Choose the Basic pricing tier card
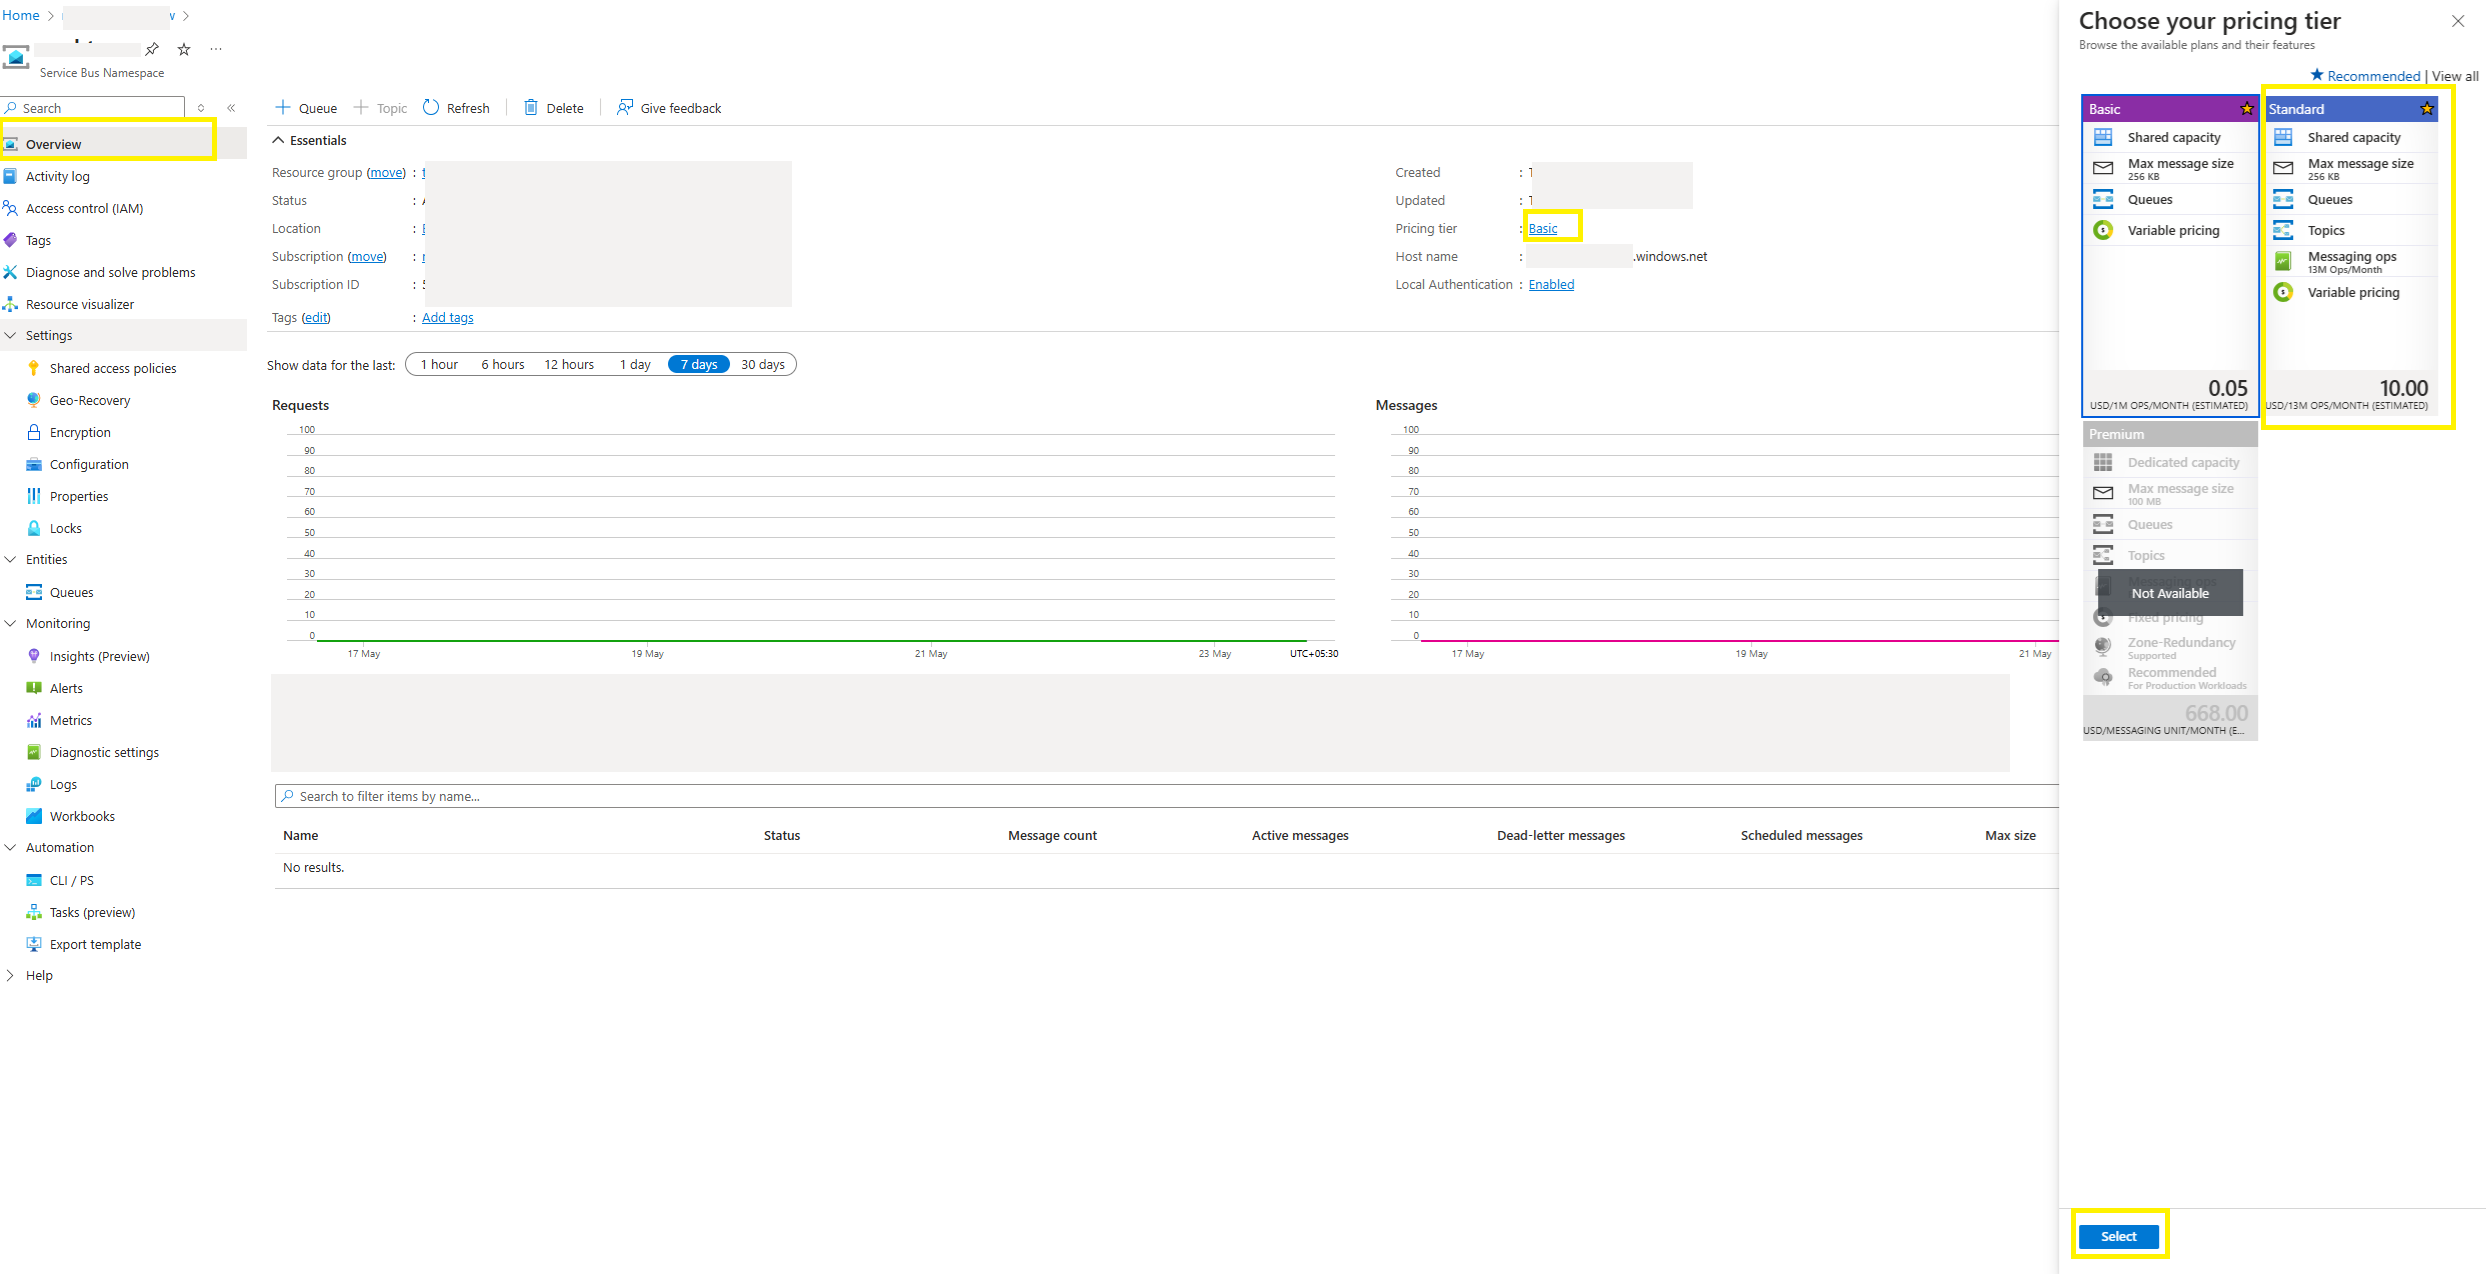Screen dimensions: 2486x1274 coord(2169,256)
